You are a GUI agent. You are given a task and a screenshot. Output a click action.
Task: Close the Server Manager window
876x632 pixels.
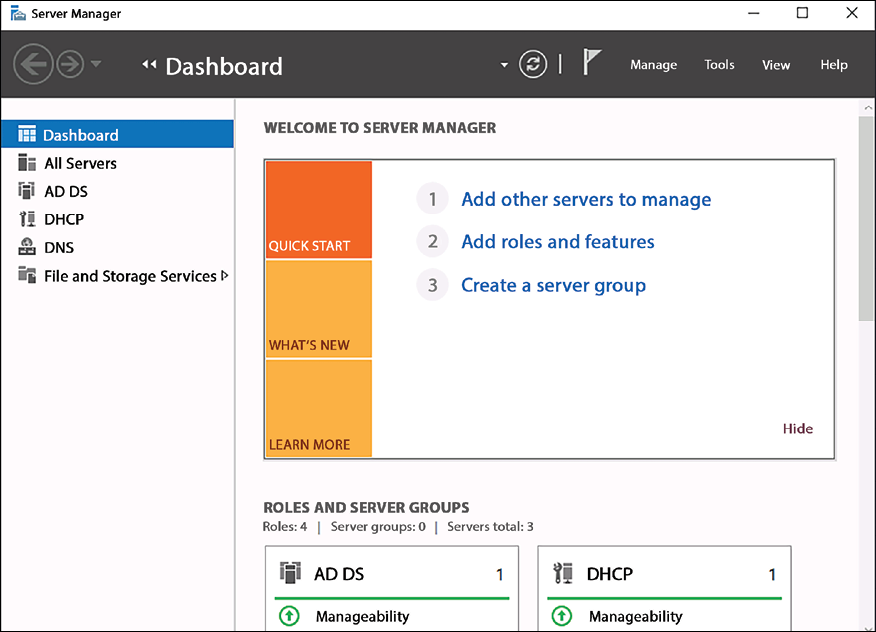(x=852, y=13)
